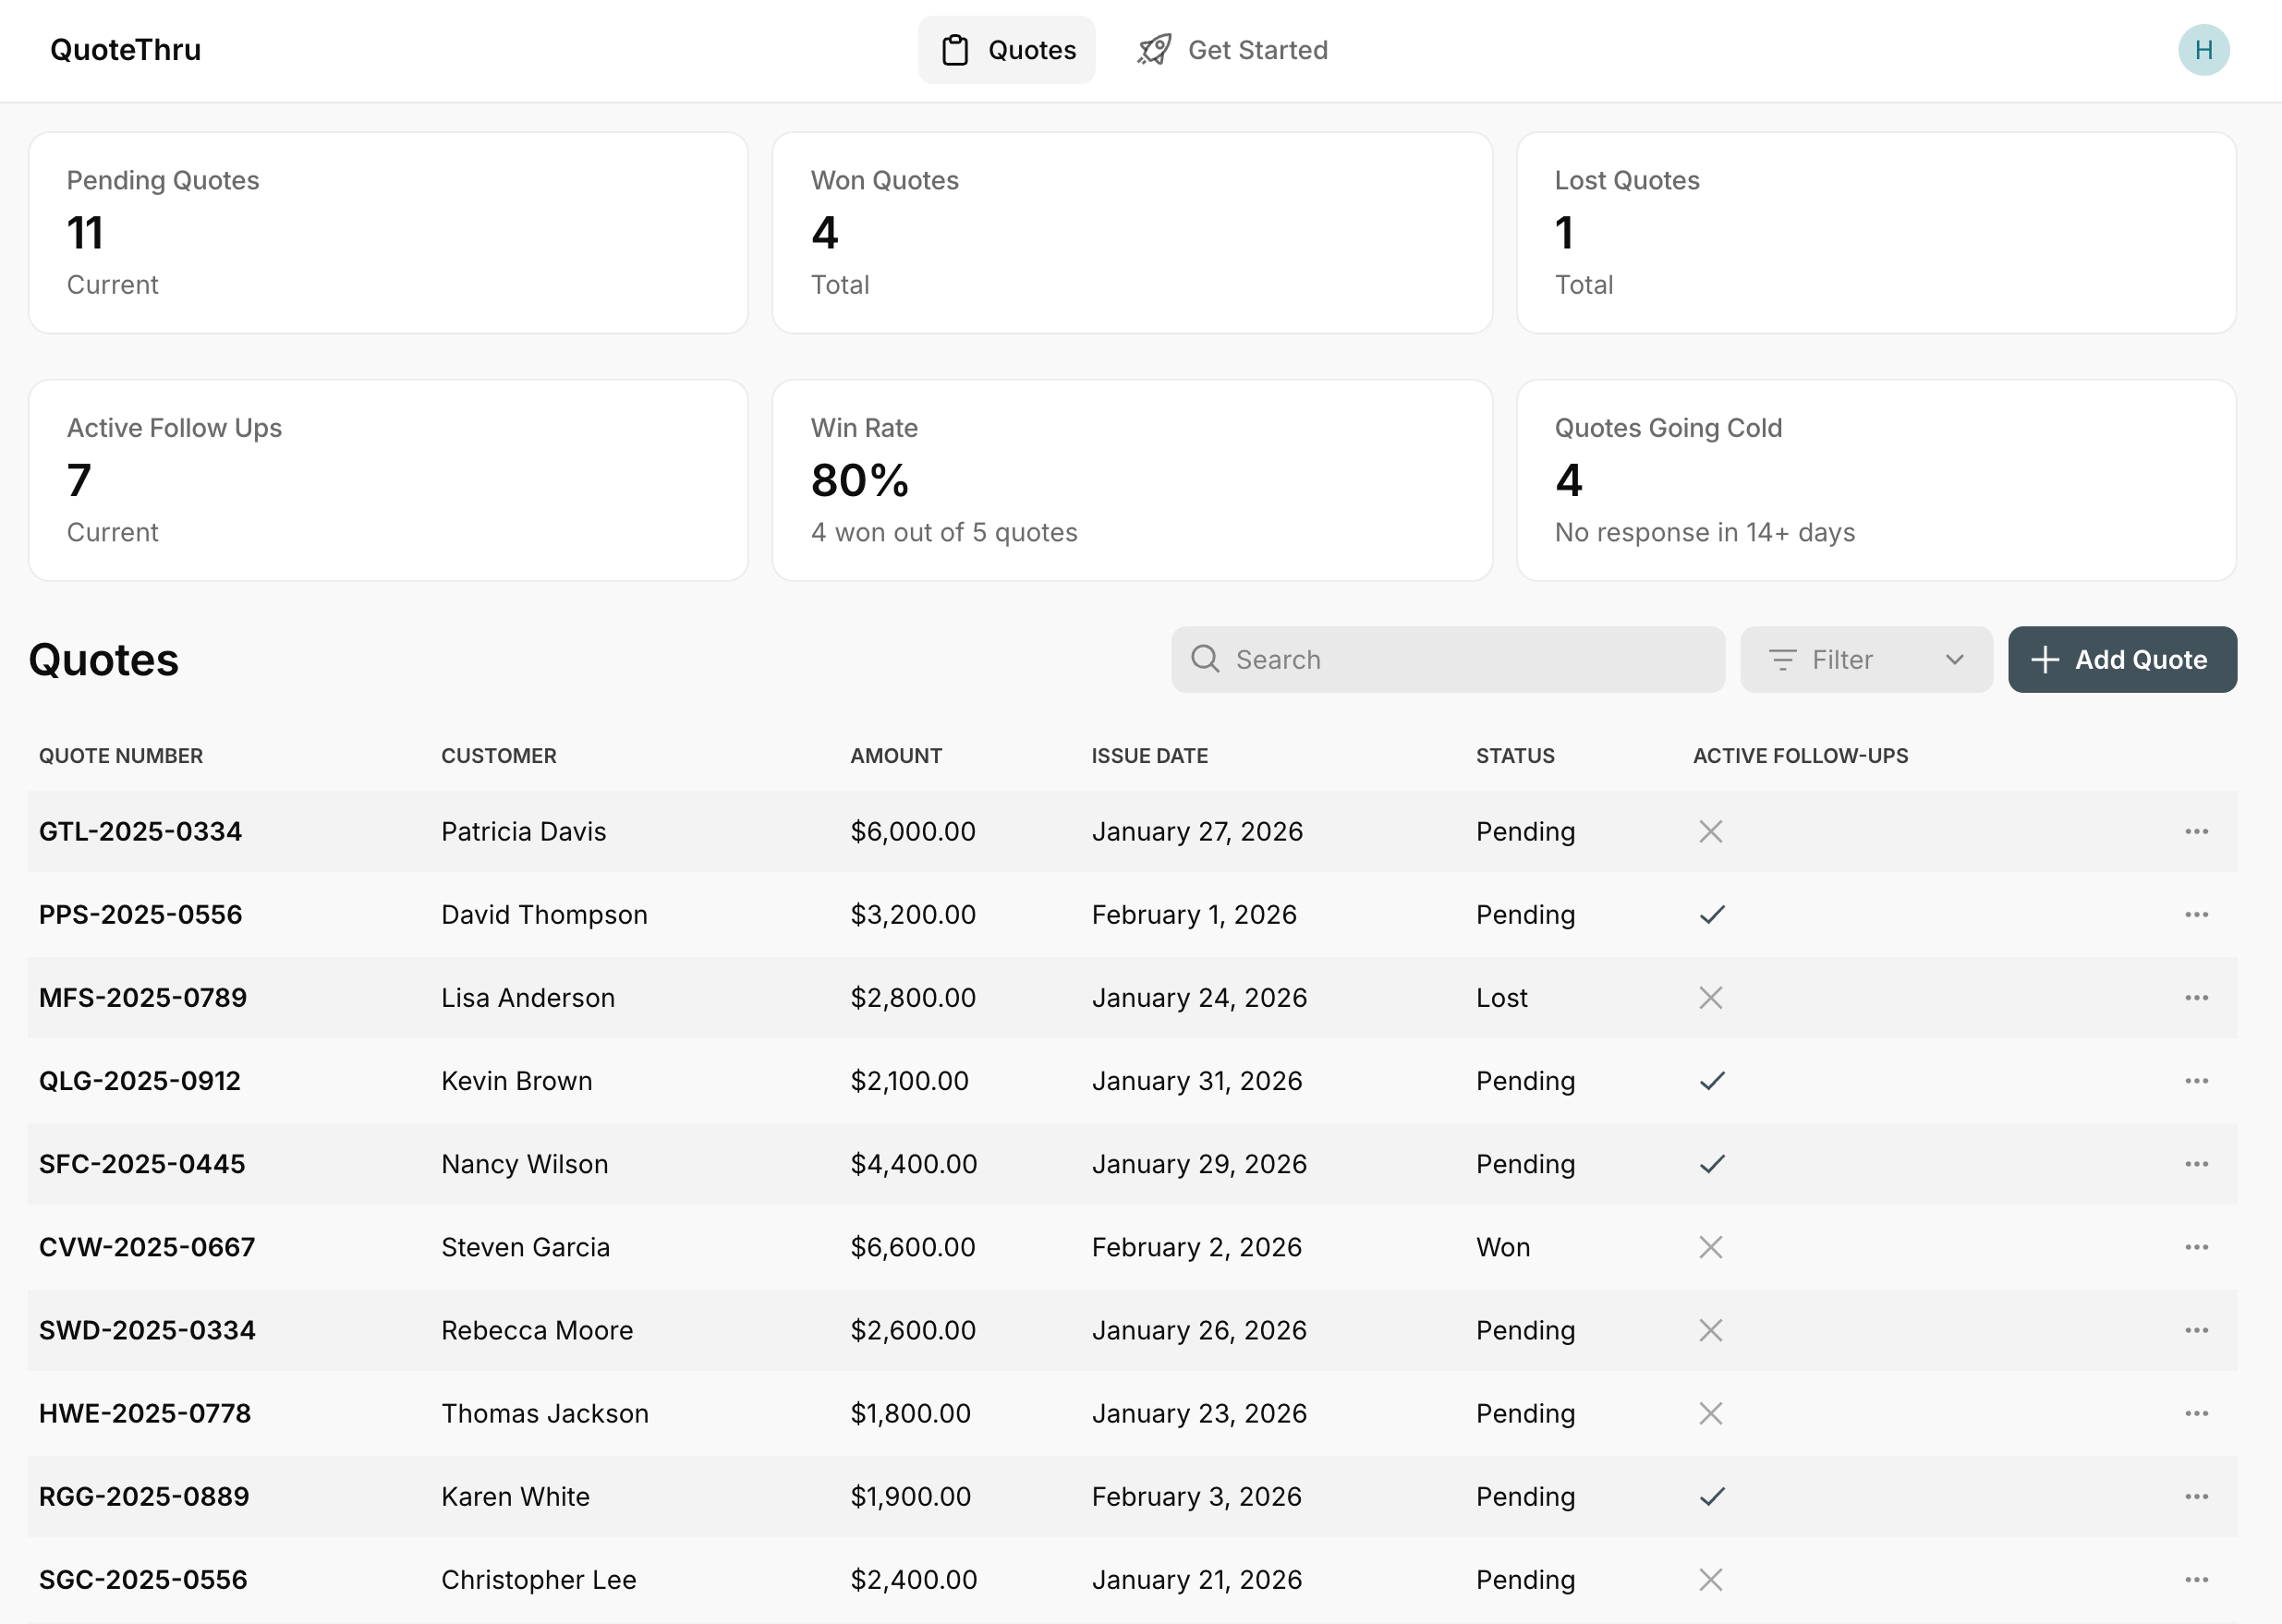Click the search magnifier icon
Viewport: 2282px width, 1624px height.
(x=1206, y=659)
